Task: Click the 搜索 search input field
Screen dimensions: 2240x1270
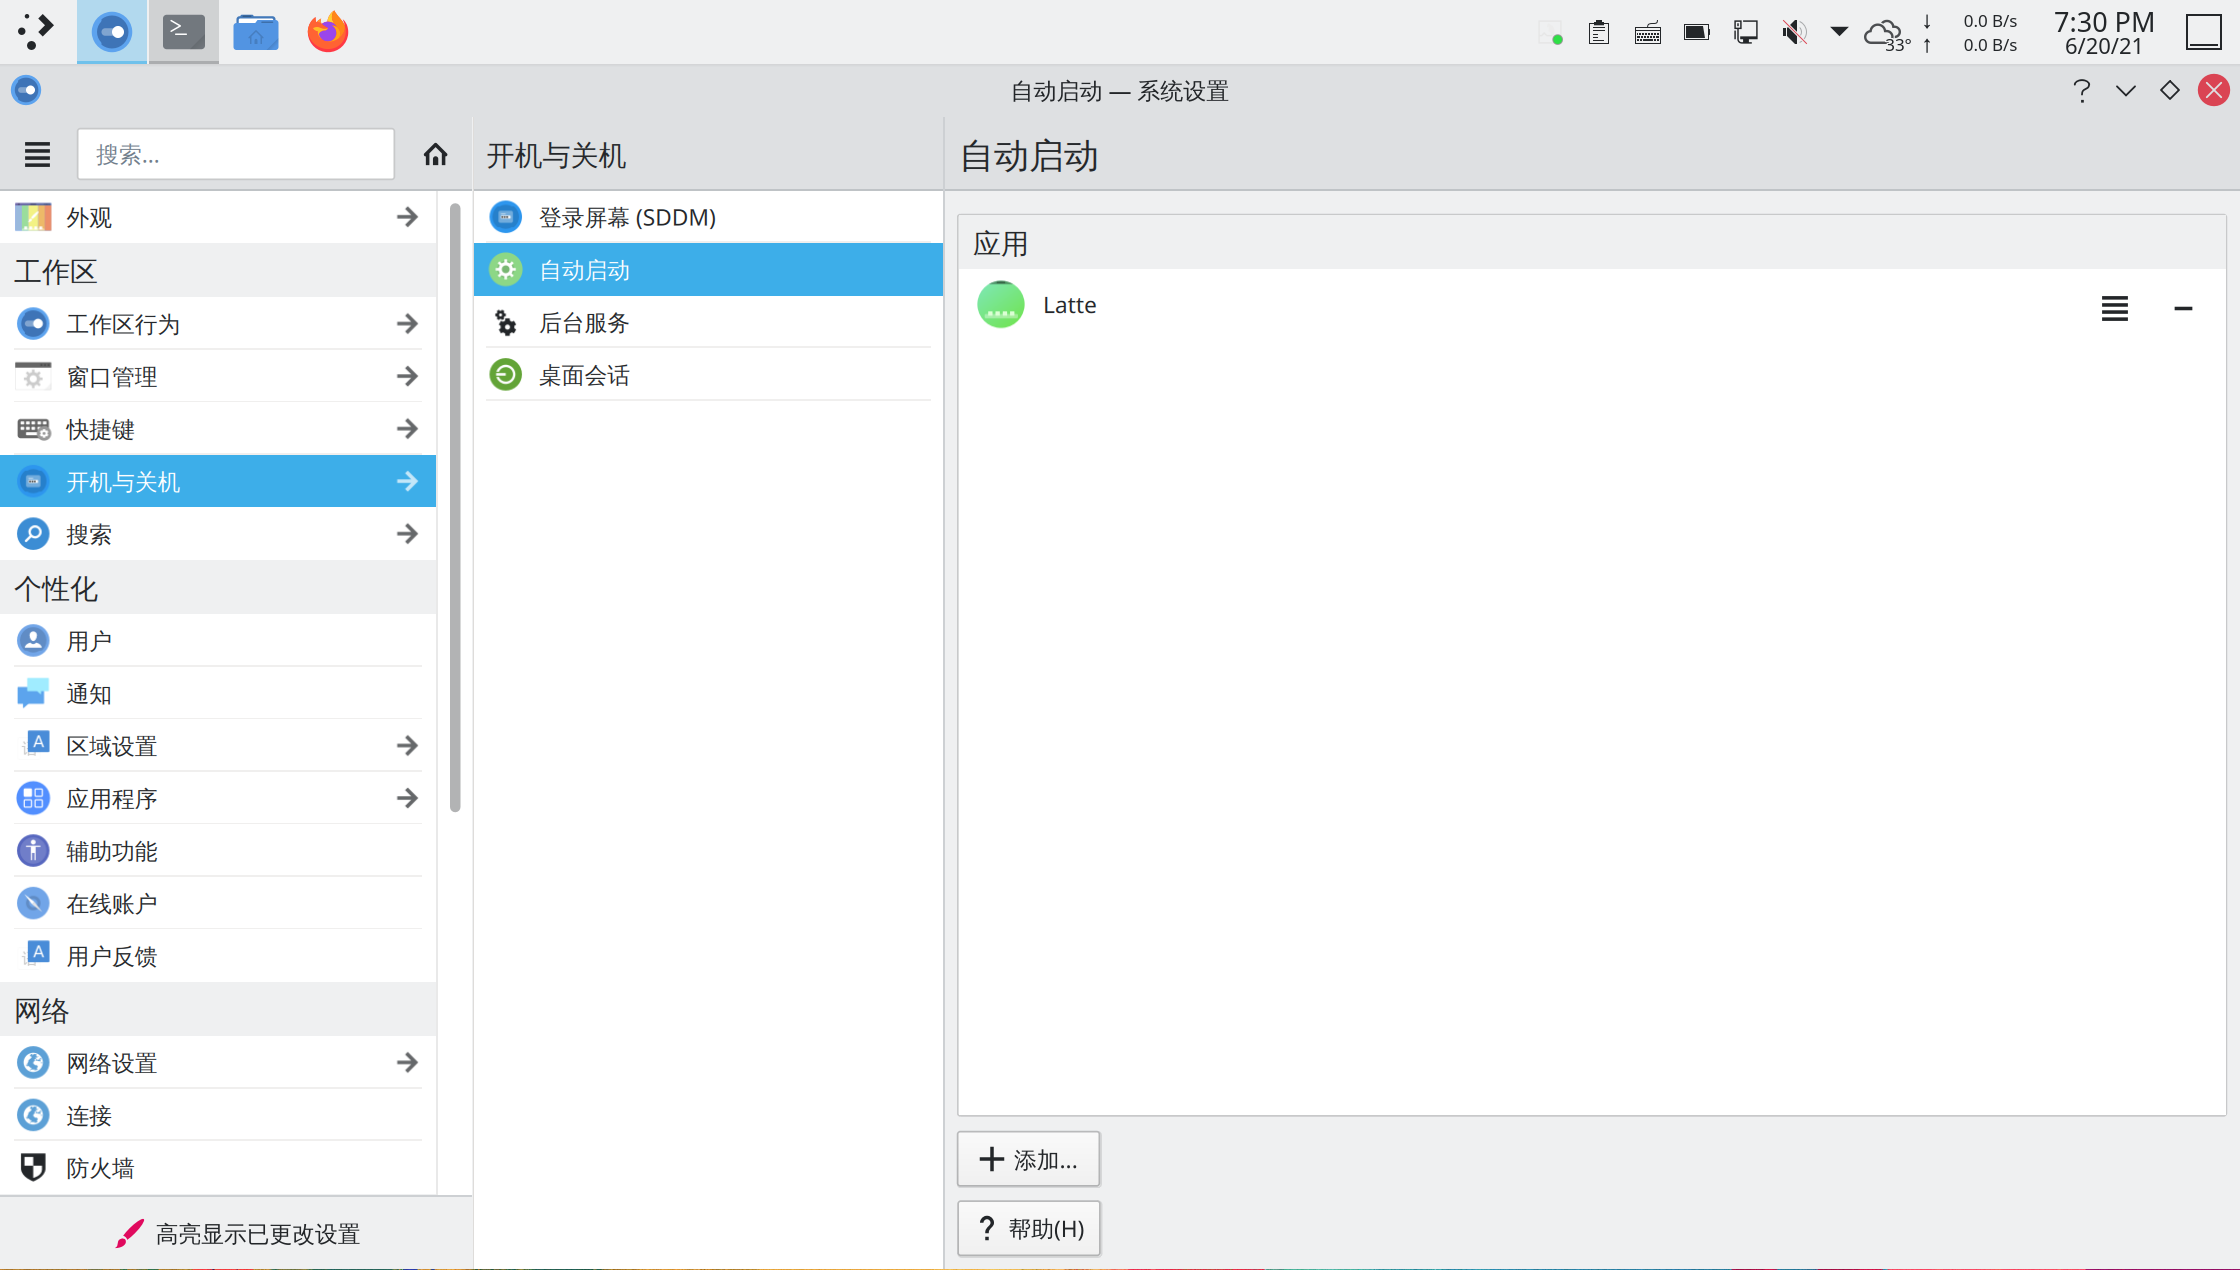Action: [236, 155]
